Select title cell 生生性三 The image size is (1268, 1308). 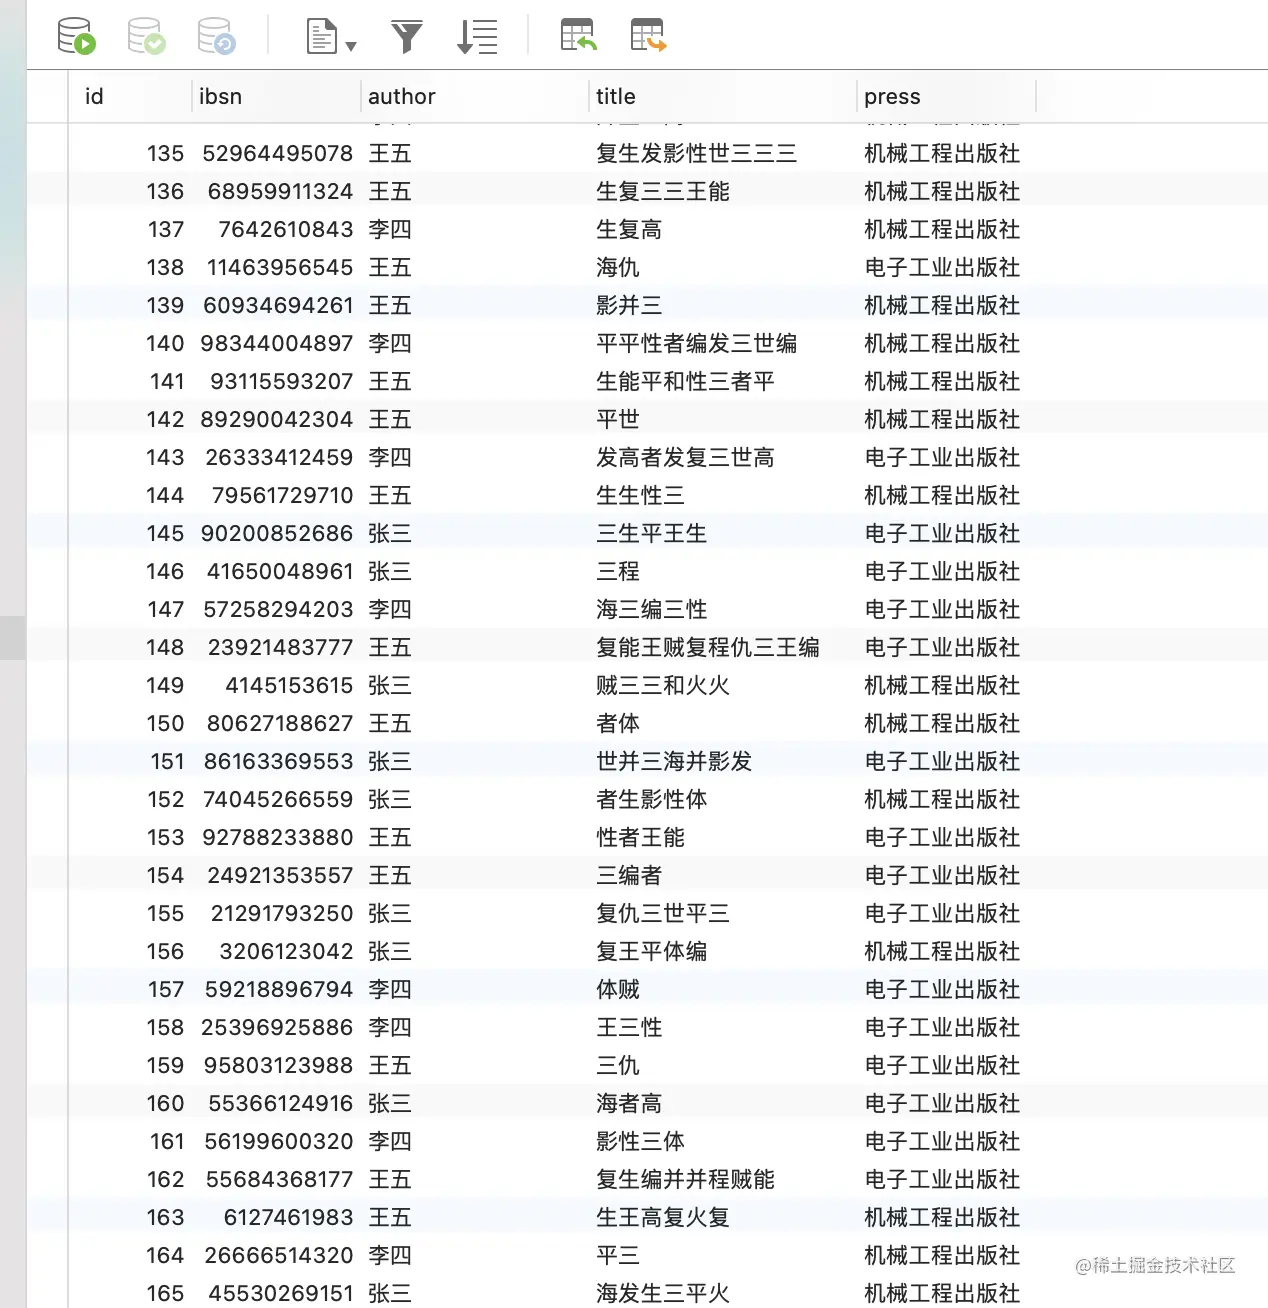tap(640, 496)
